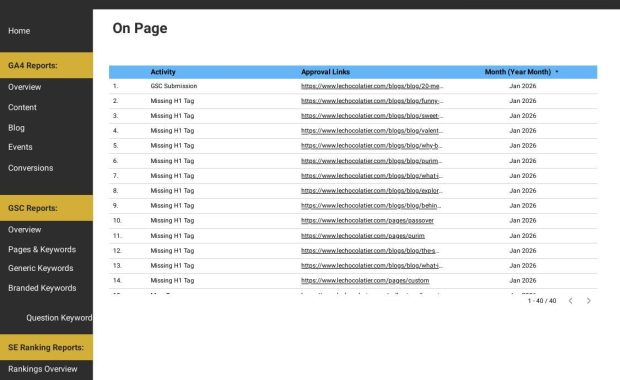The width and height of the screenshot is (620, 380).
Task: Select row number '5.' in table
Action: tap(115, 146)
